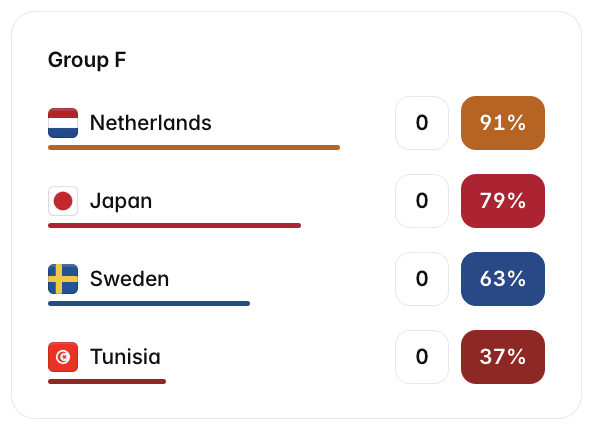Screen dimensions: 598x432
Task: Click the Tunisia flag icon
Action: [x=63, y=357]
